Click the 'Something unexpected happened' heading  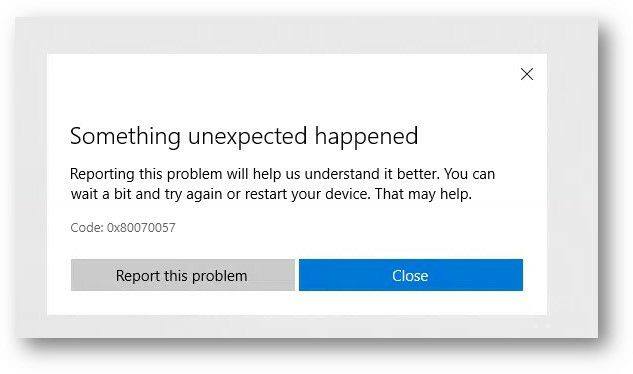(x=244, y=137)
